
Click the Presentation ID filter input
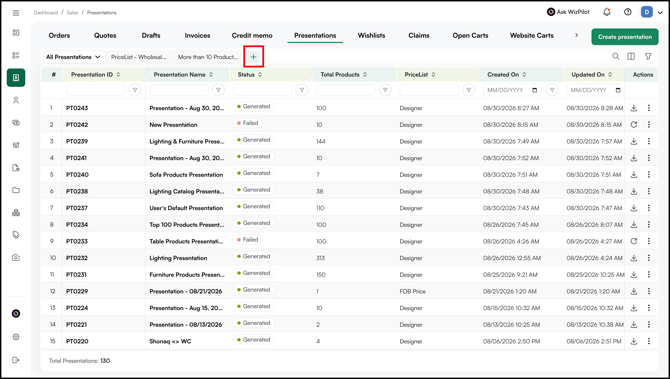96,90
